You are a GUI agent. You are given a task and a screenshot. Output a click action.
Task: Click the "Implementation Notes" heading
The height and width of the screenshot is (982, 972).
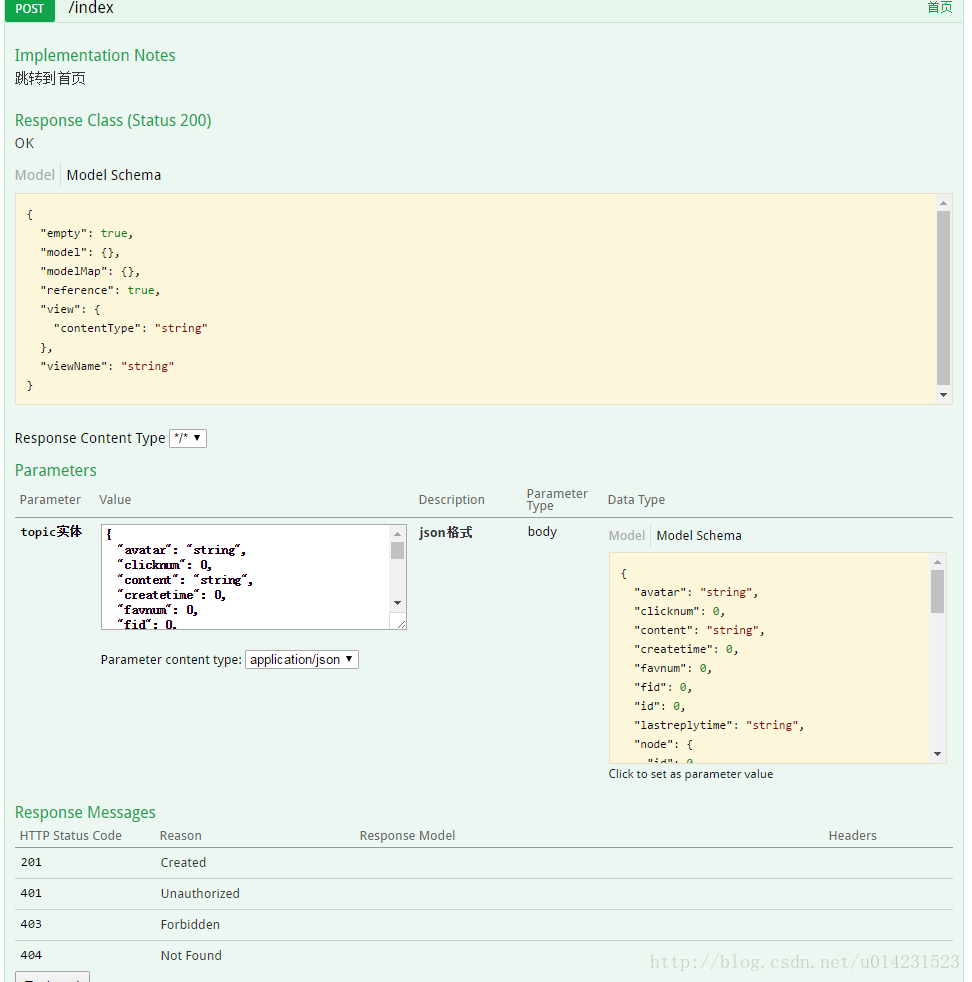(x=95, y=55)
